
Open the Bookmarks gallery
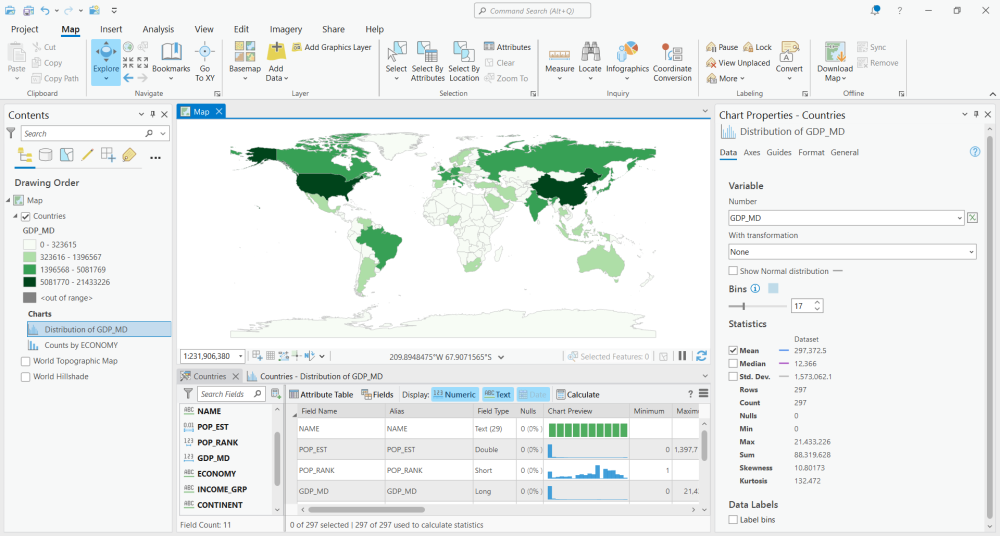[171, 62]
